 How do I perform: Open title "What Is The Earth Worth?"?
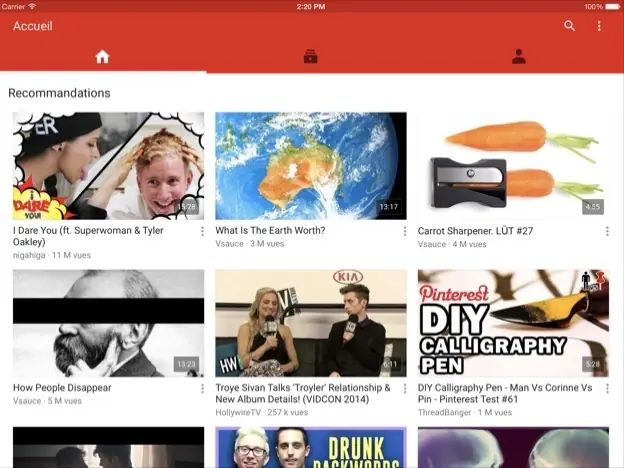coord(270,230)
